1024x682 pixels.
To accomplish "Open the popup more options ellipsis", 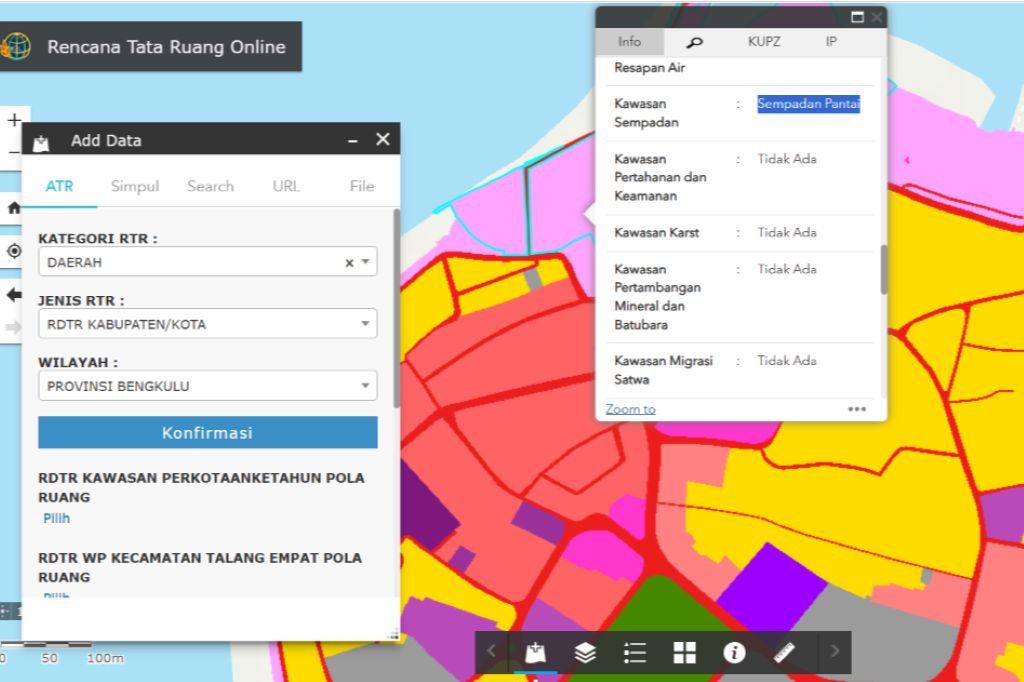I will (x=857, y=409).
